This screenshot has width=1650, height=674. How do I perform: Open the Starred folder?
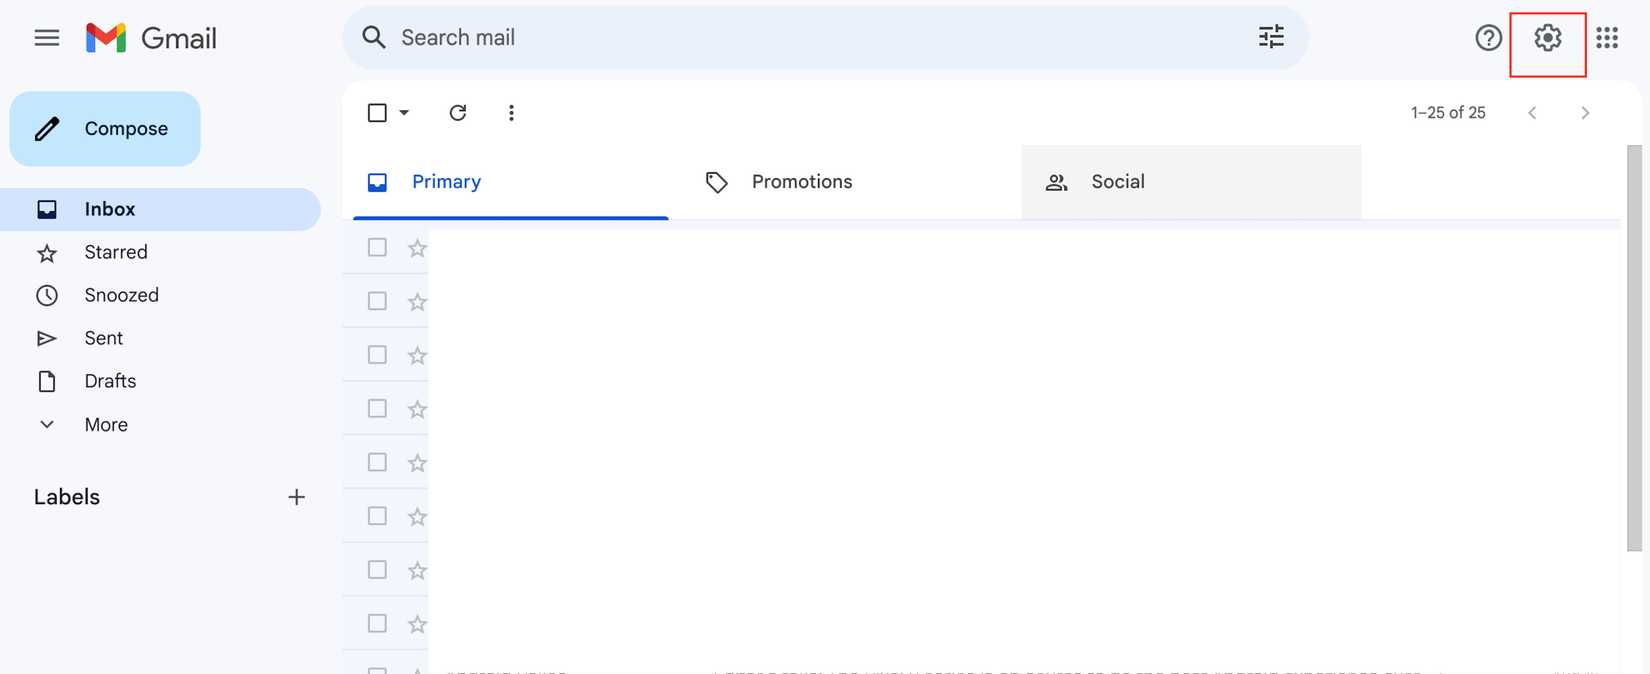click(116, 253)
